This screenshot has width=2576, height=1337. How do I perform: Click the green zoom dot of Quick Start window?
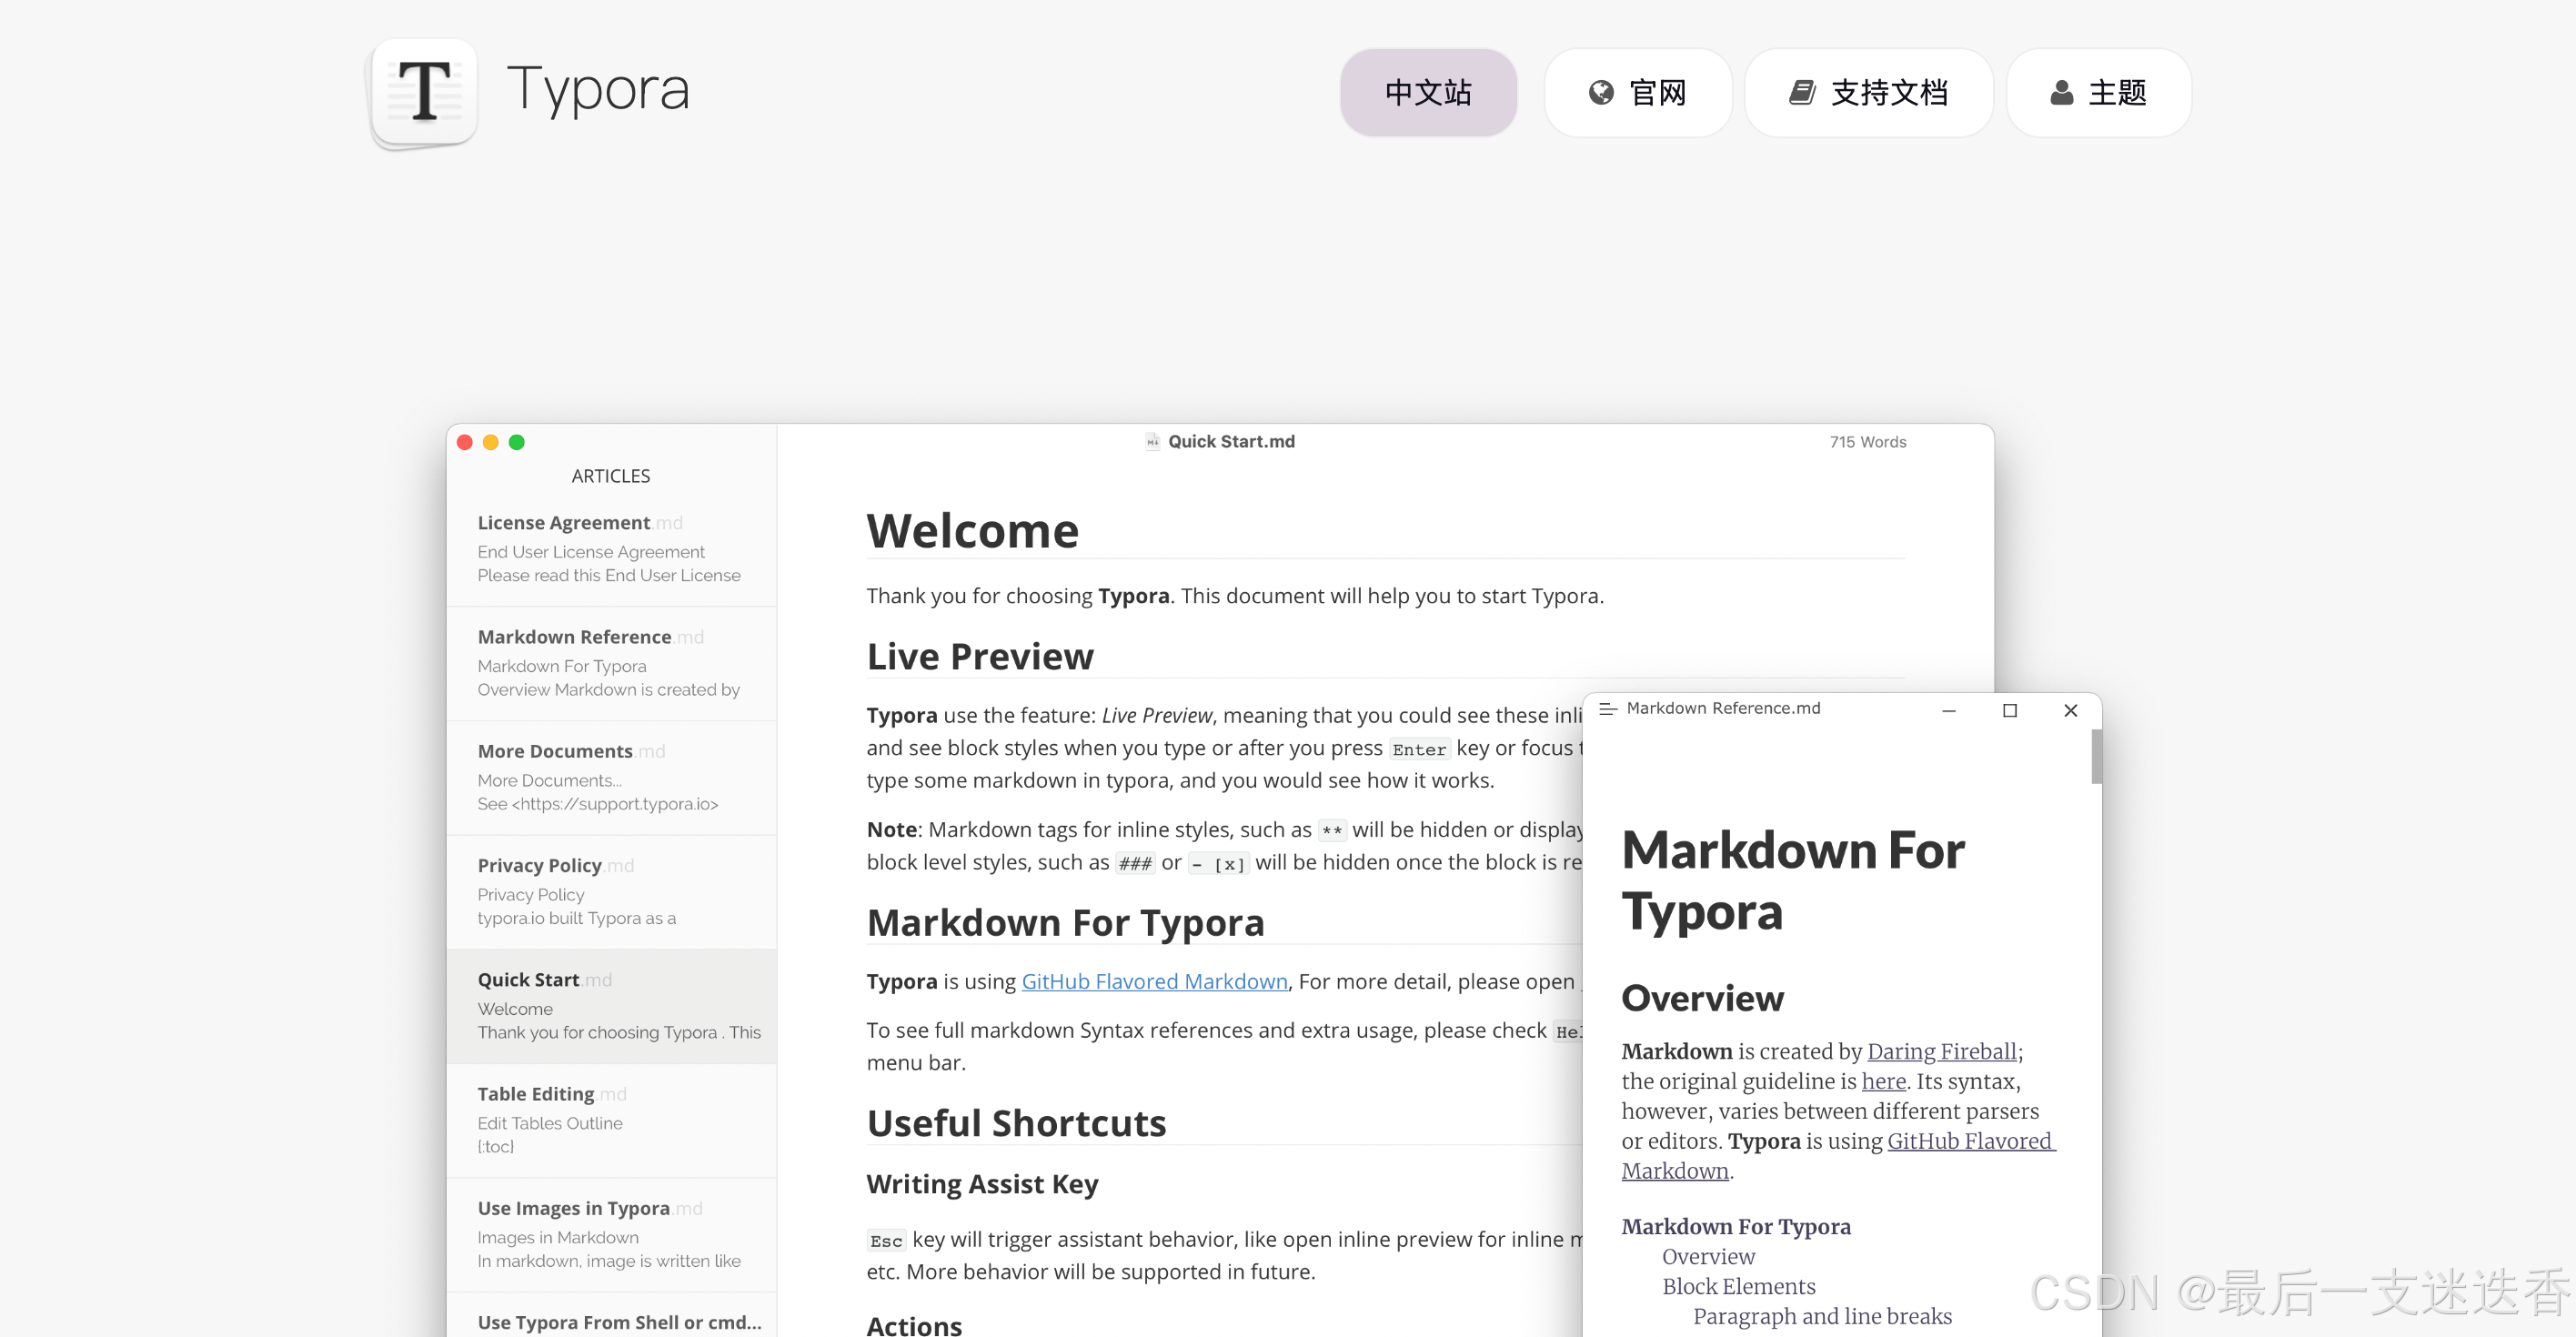click(517, 442)
